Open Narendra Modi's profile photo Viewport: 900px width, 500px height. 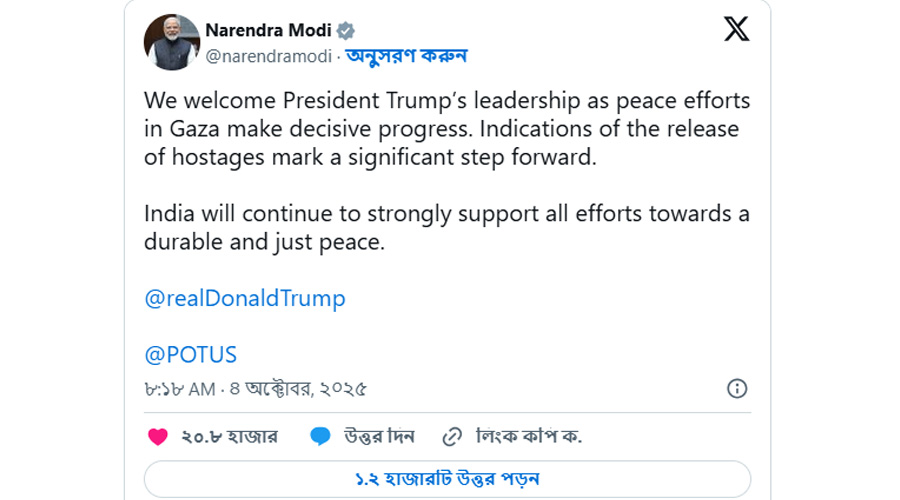coord(172,42)
